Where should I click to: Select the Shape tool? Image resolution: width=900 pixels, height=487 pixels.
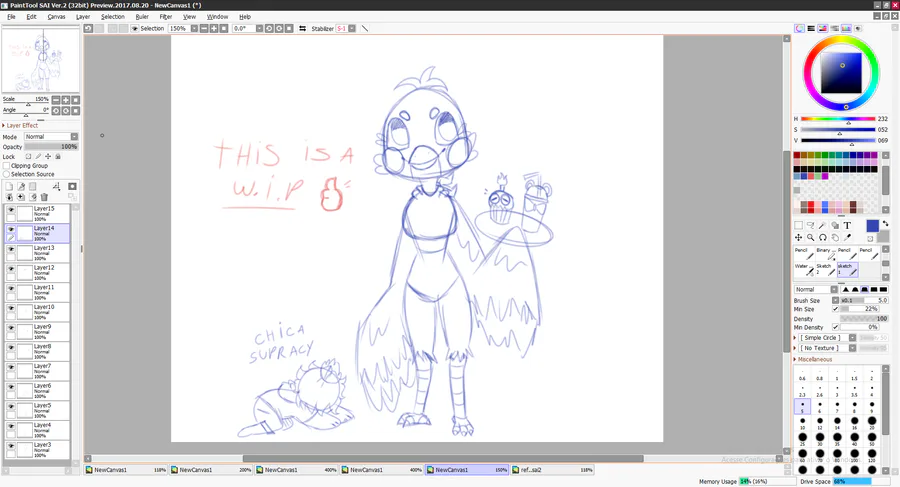click(835, 226)
